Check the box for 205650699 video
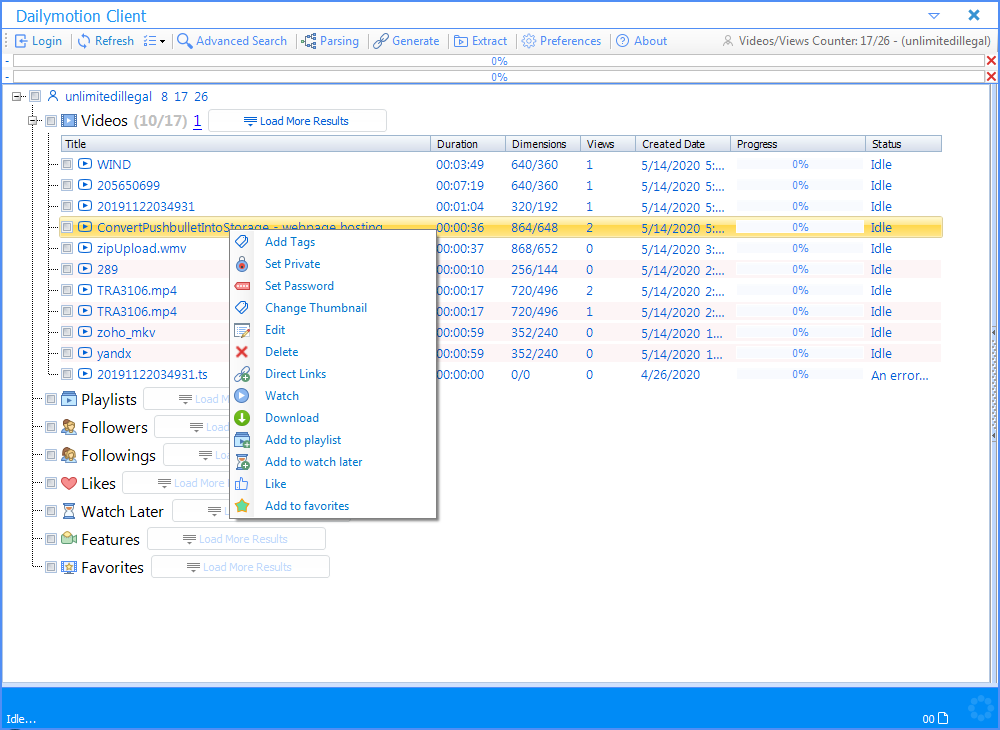Image resolution: width=1000 pixels, height=730 pixels. click(67, 185)
